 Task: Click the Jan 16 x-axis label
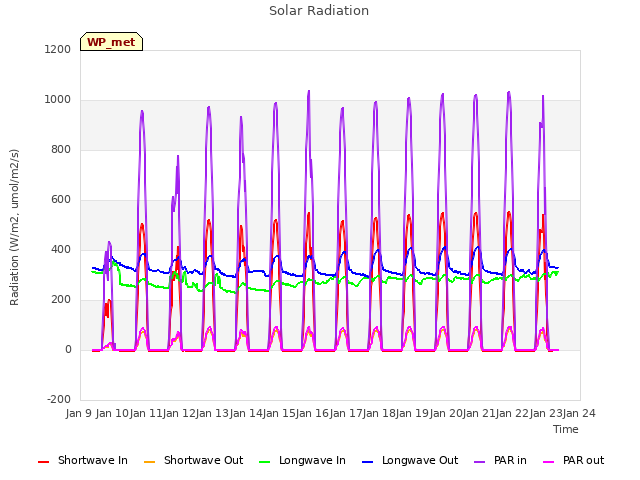click(313, 413)
